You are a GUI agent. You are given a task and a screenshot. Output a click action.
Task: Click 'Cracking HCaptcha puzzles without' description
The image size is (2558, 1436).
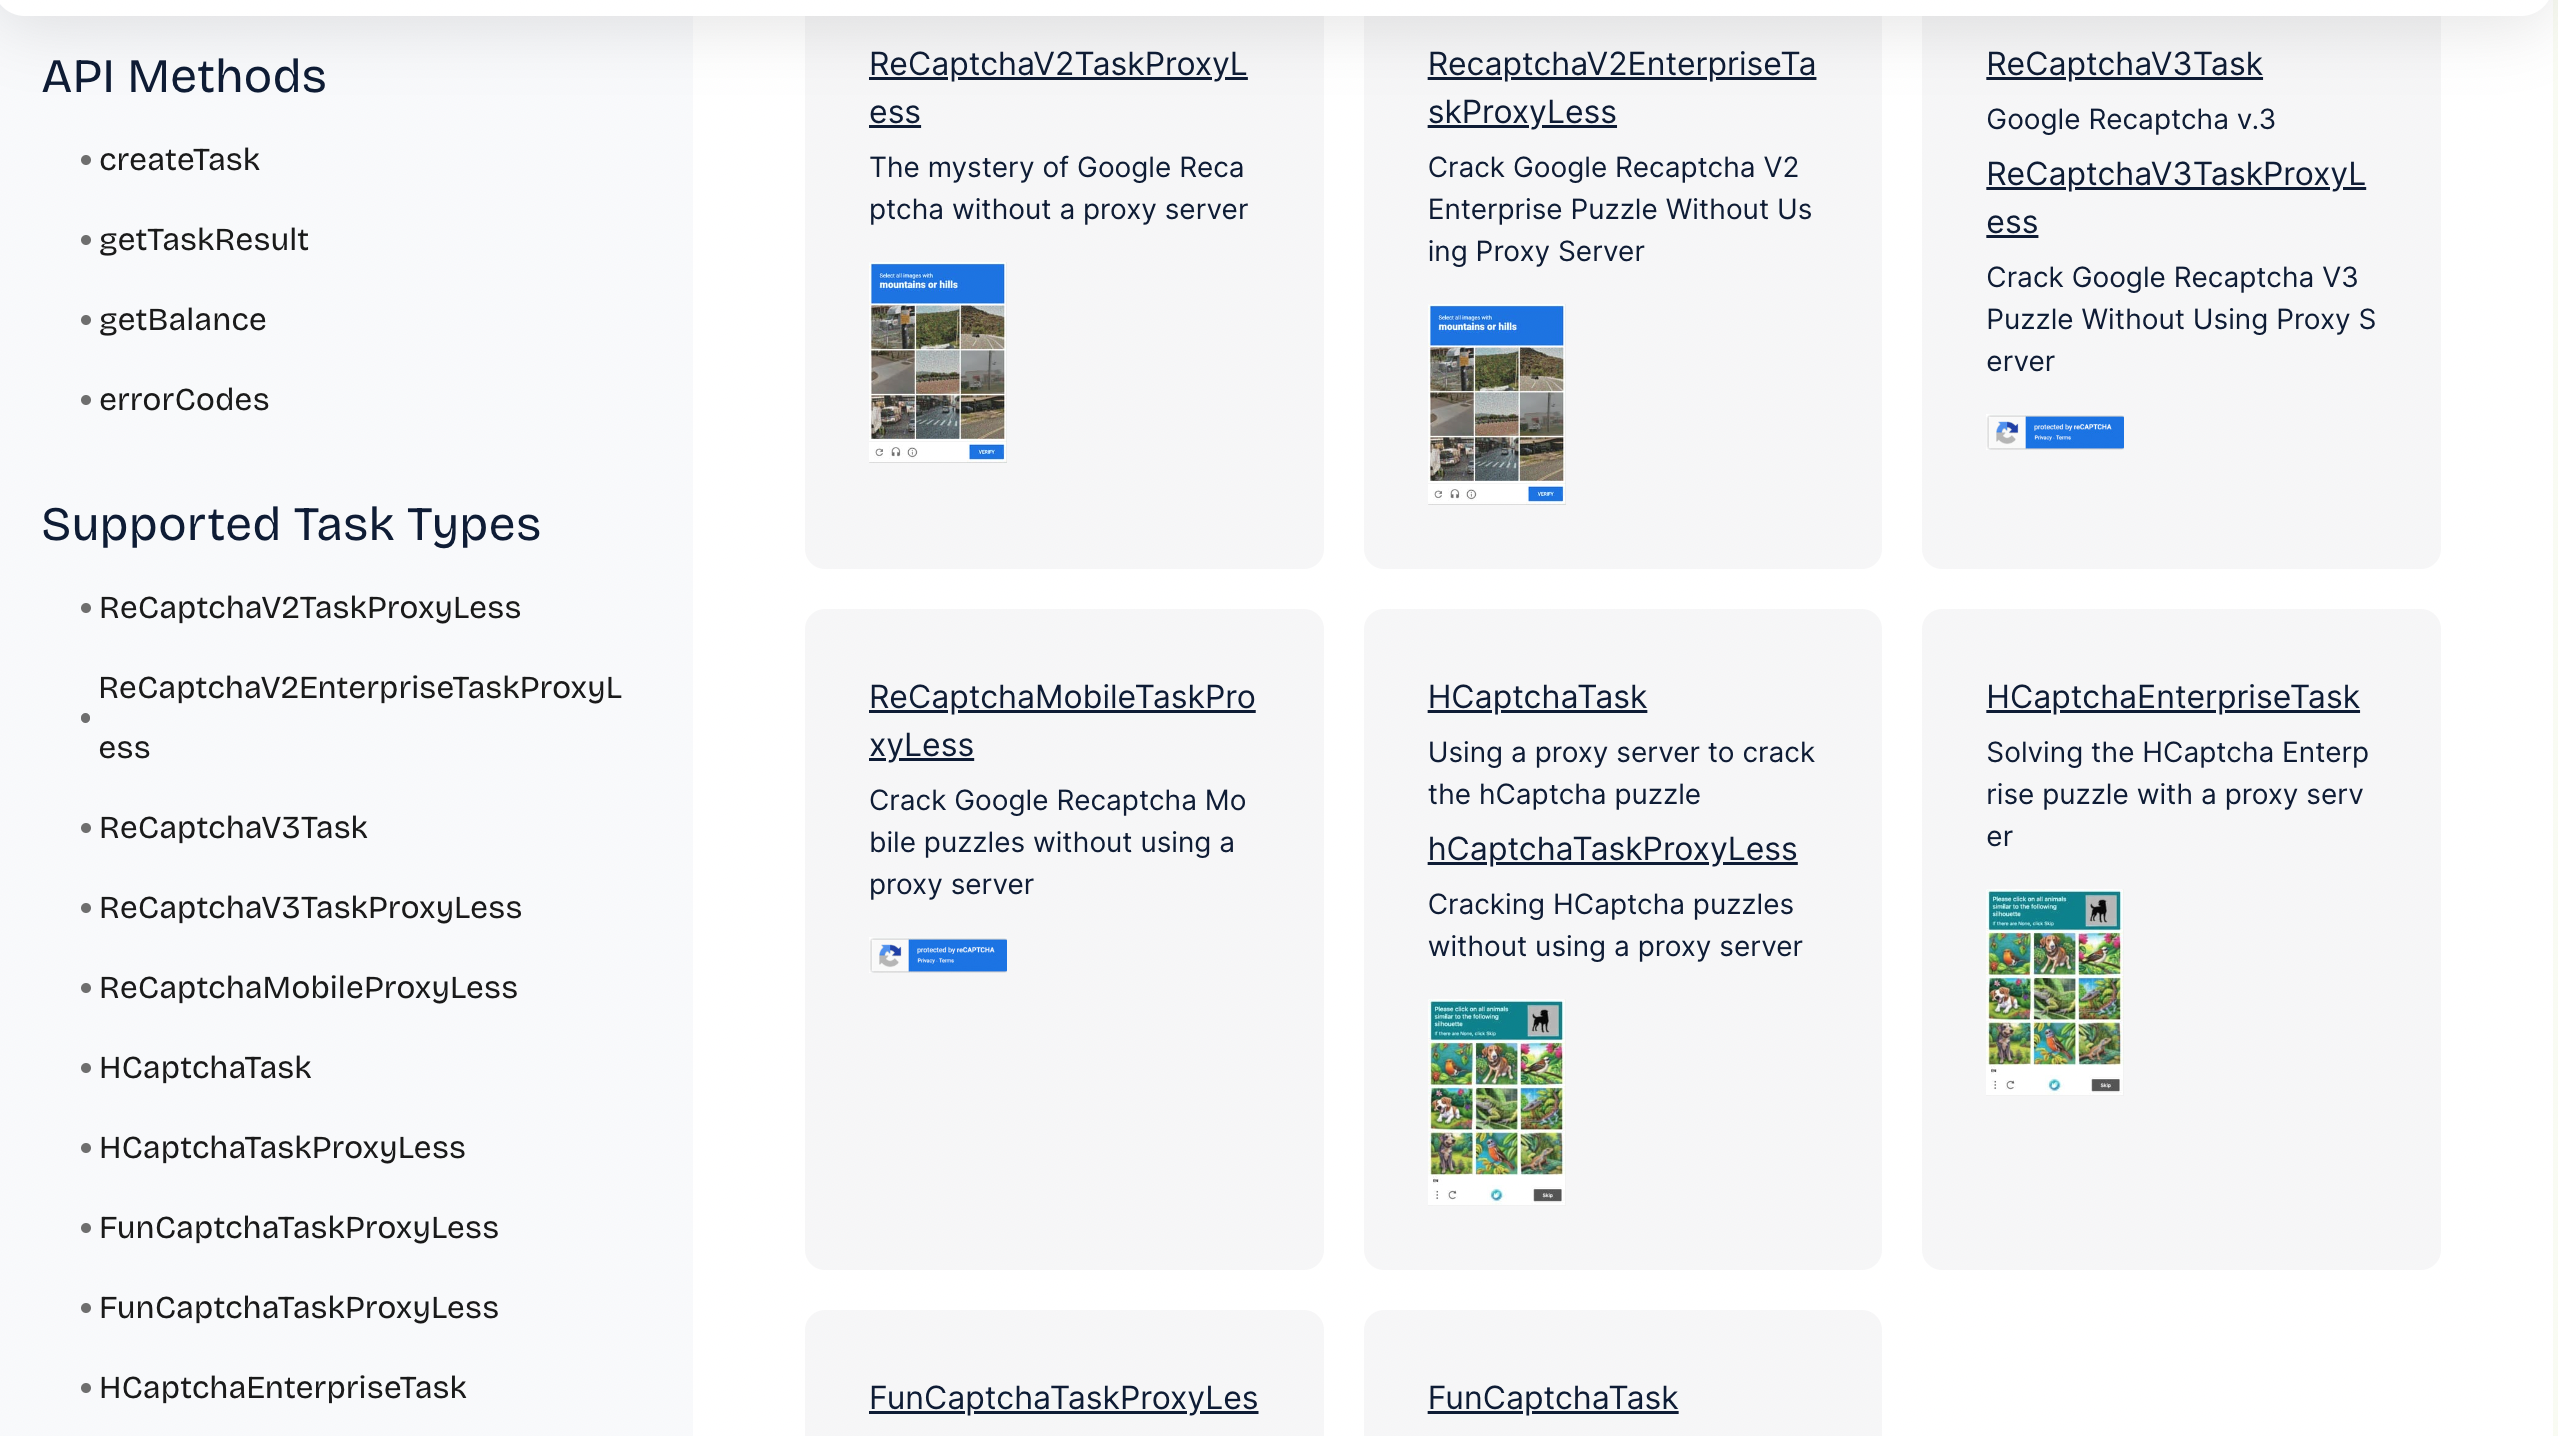(x=1615, y=926)
